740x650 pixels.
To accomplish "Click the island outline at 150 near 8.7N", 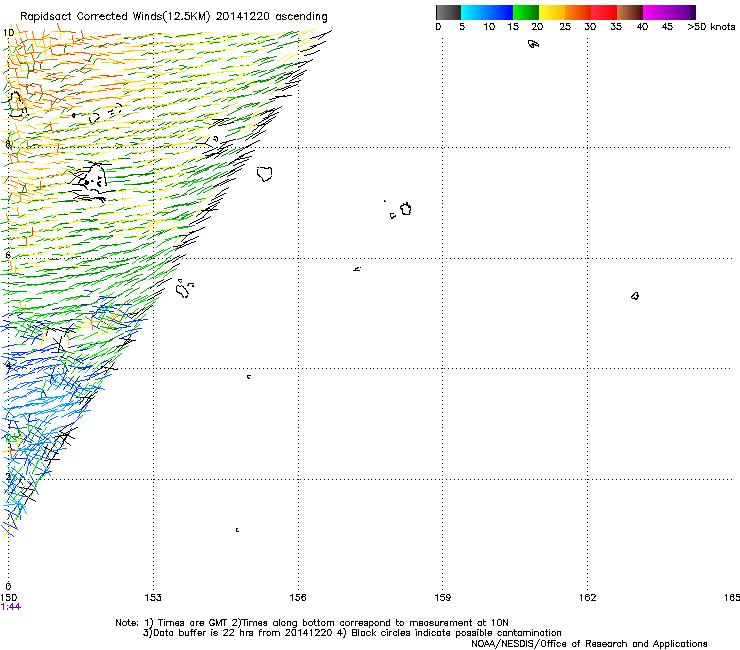I will tap(17, 105).
